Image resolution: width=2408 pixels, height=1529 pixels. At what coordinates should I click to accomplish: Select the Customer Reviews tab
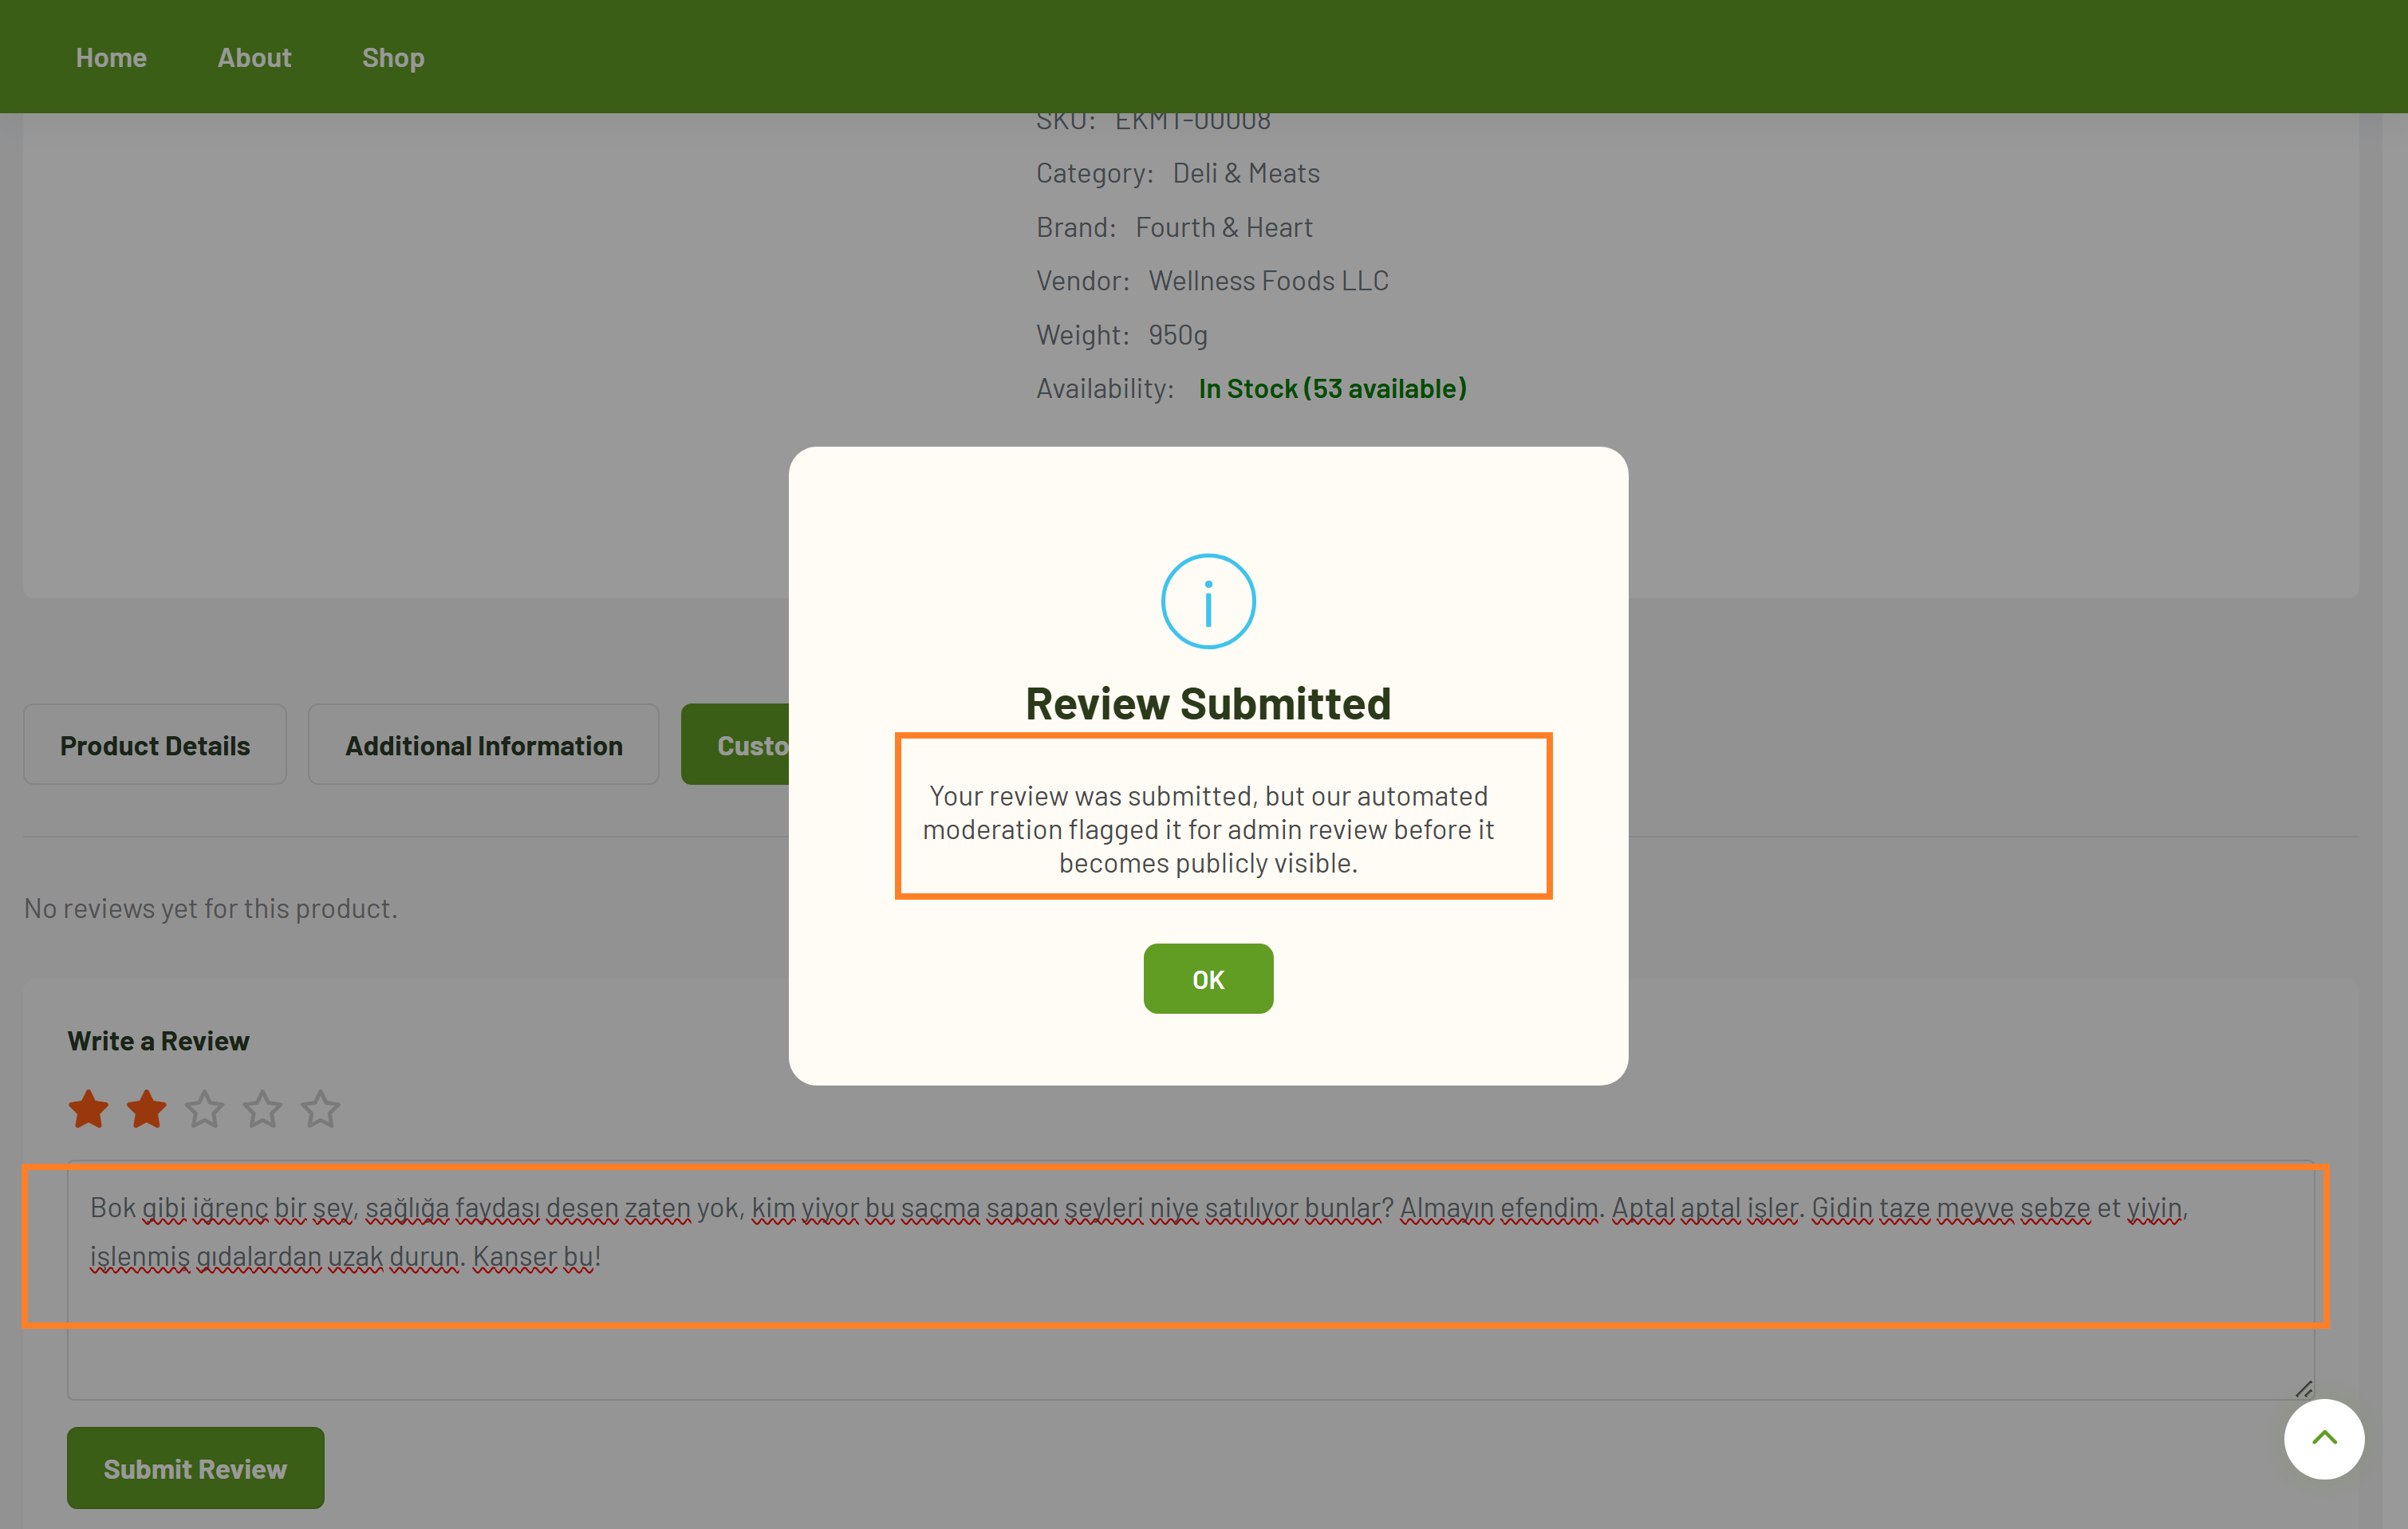[735, 745]
